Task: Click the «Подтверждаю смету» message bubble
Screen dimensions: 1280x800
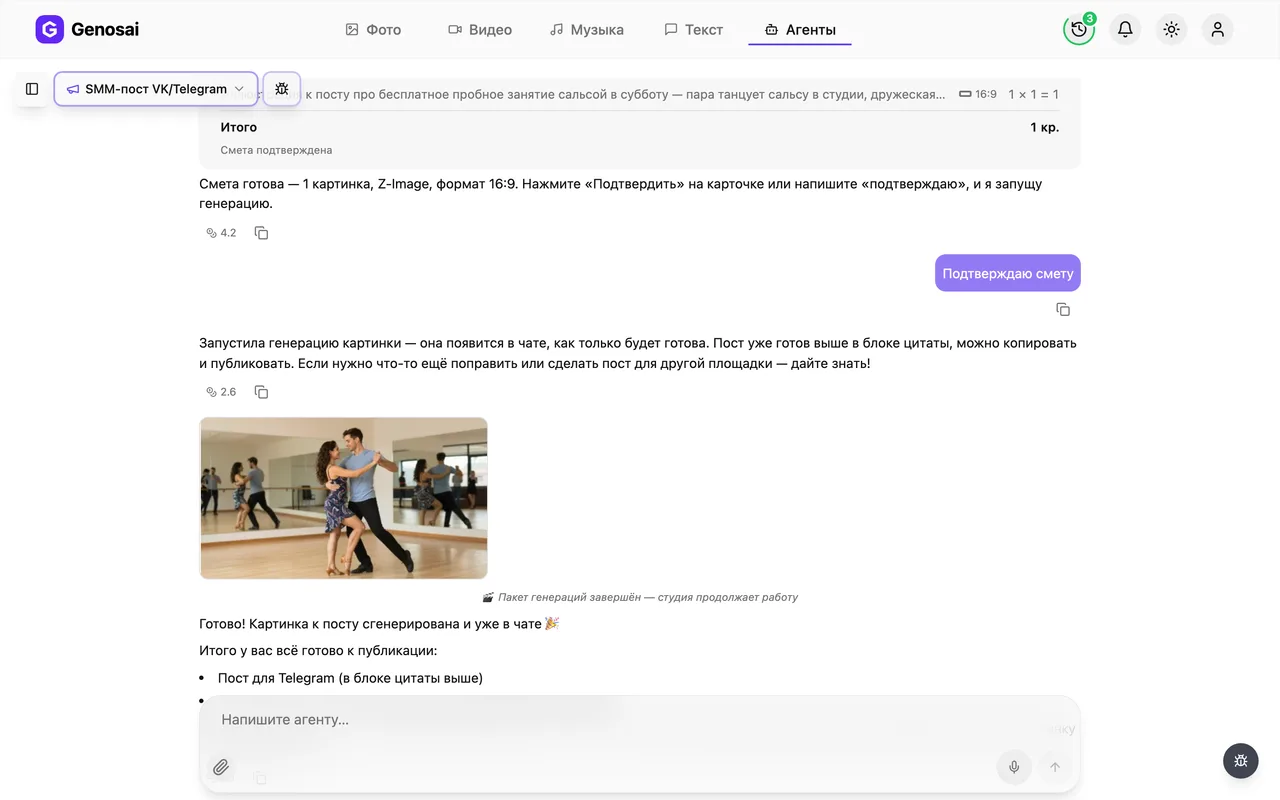Action: 1008,273
